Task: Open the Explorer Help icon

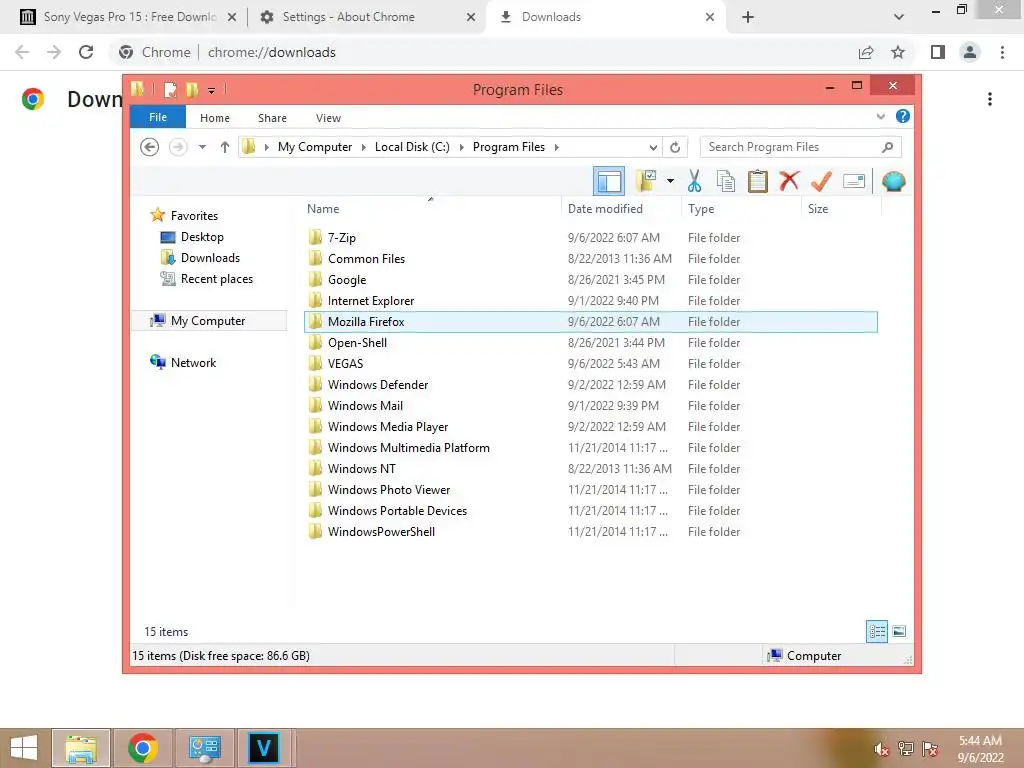Action: 903,116
